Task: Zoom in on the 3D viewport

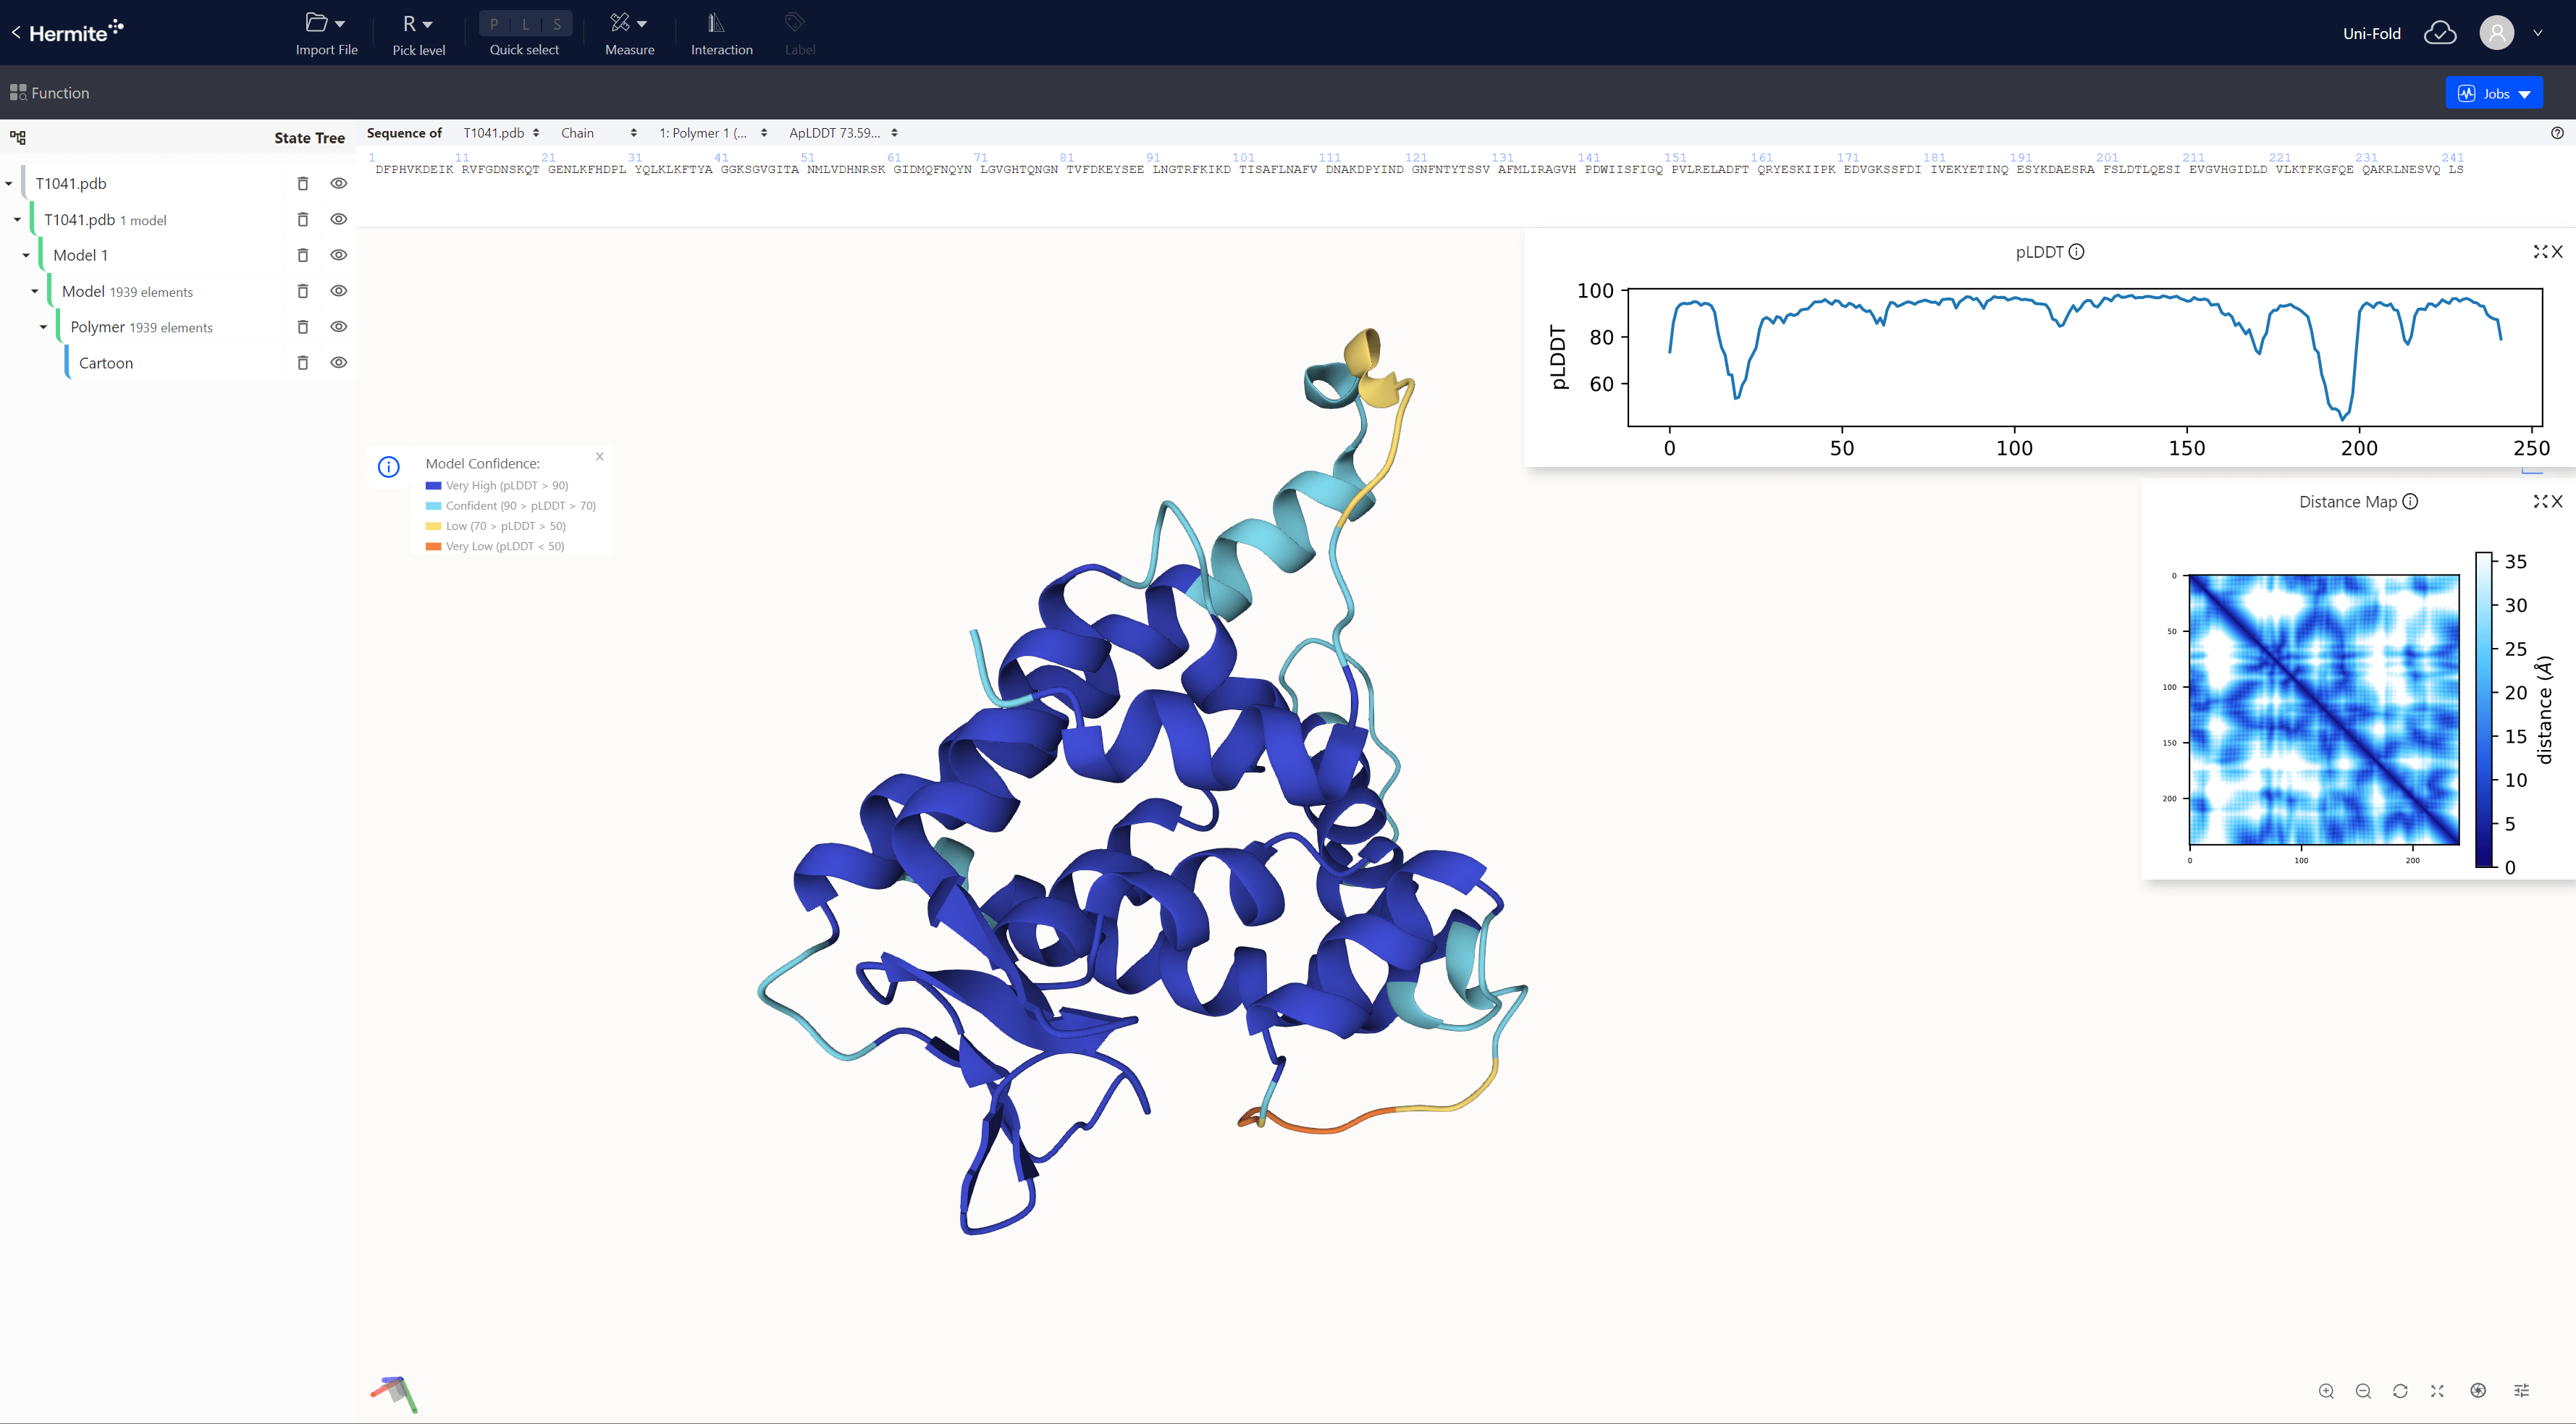Action: [x=2327, y=1391]
